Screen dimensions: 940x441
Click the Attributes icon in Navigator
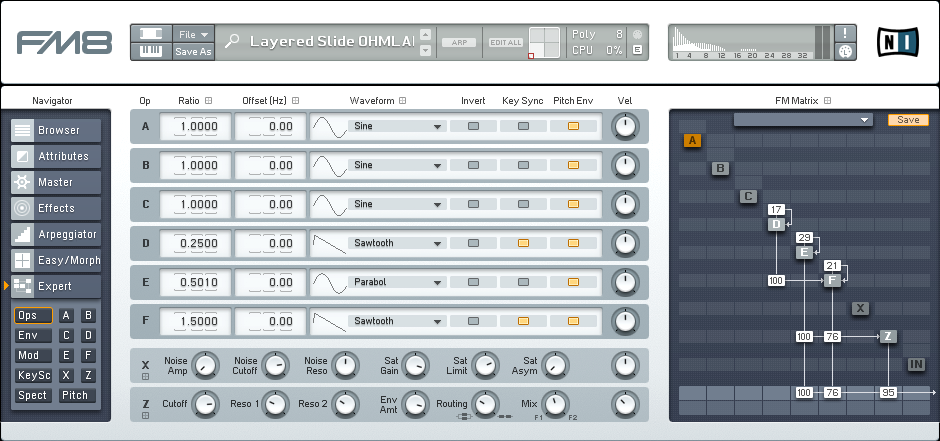click(x=23, y=156)
